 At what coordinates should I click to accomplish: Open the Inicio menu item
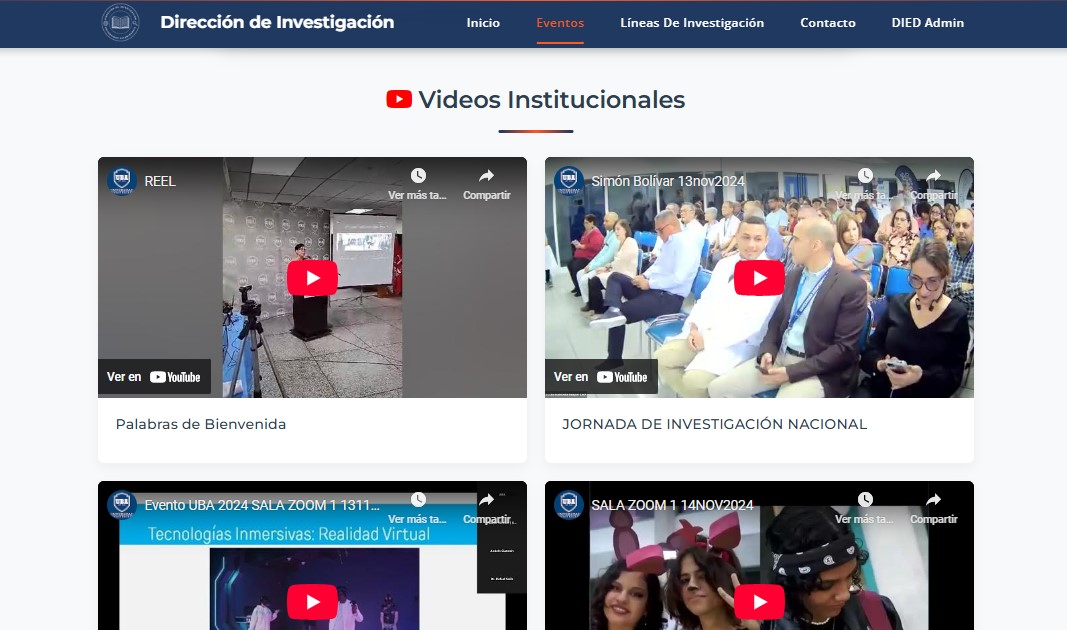tap(483, 22)
